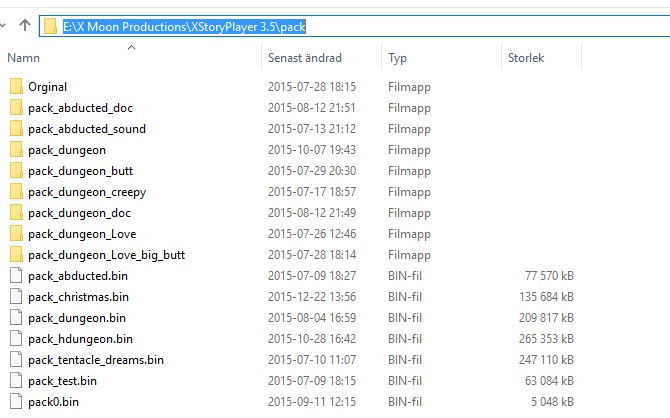Click the pack_dungeon_Love folder name

[x=82, y=234]
